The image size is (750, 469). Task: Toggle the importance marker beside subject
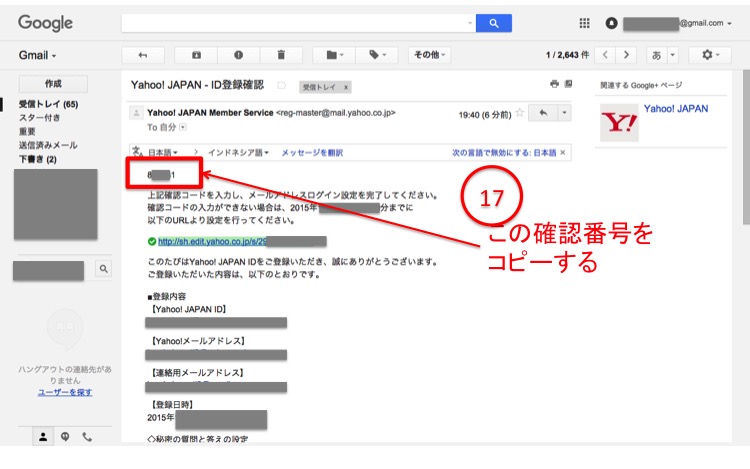point(281,85)
